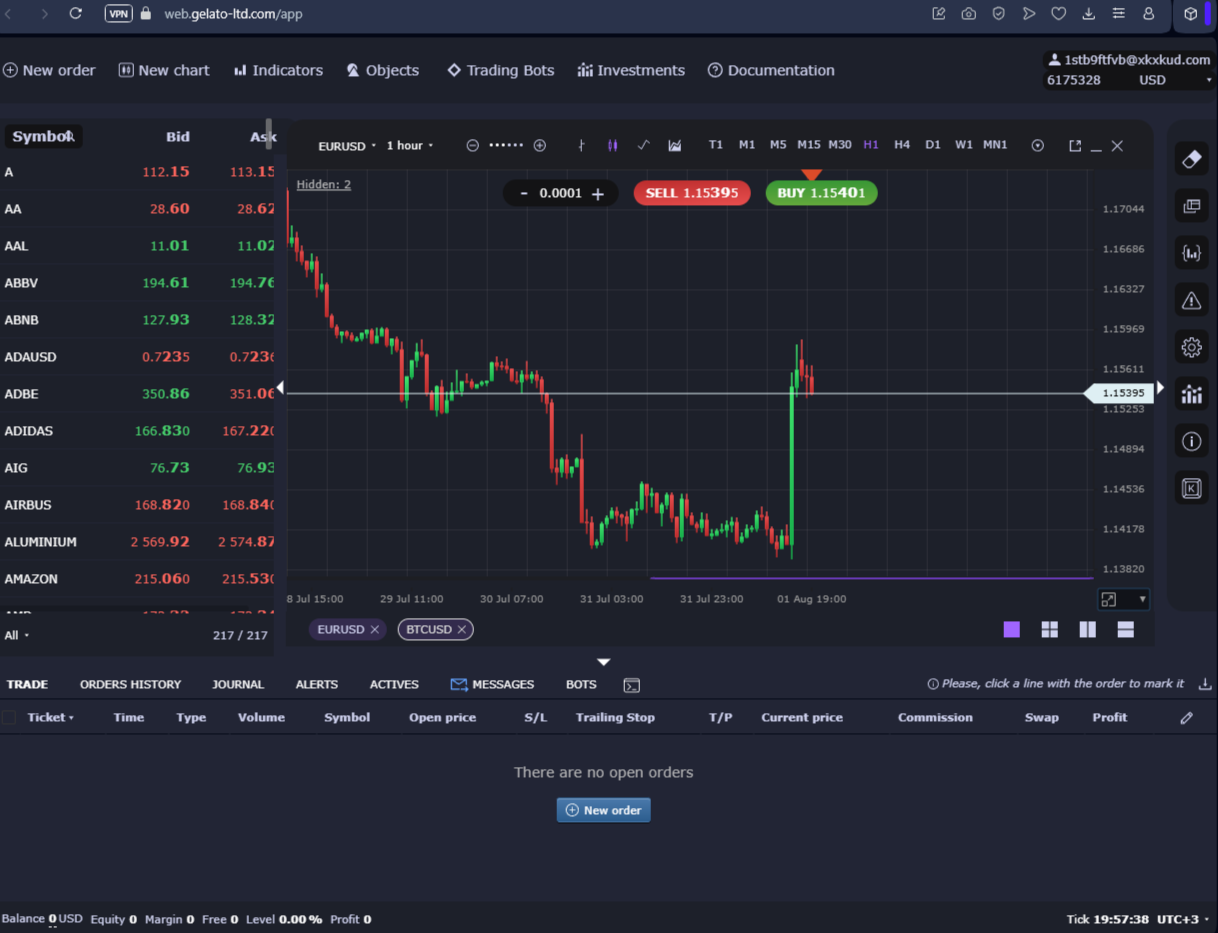Image resolution: width=1218 pixels, height=933 pixels.
Task: Open the Investments section
Action: 631,70
